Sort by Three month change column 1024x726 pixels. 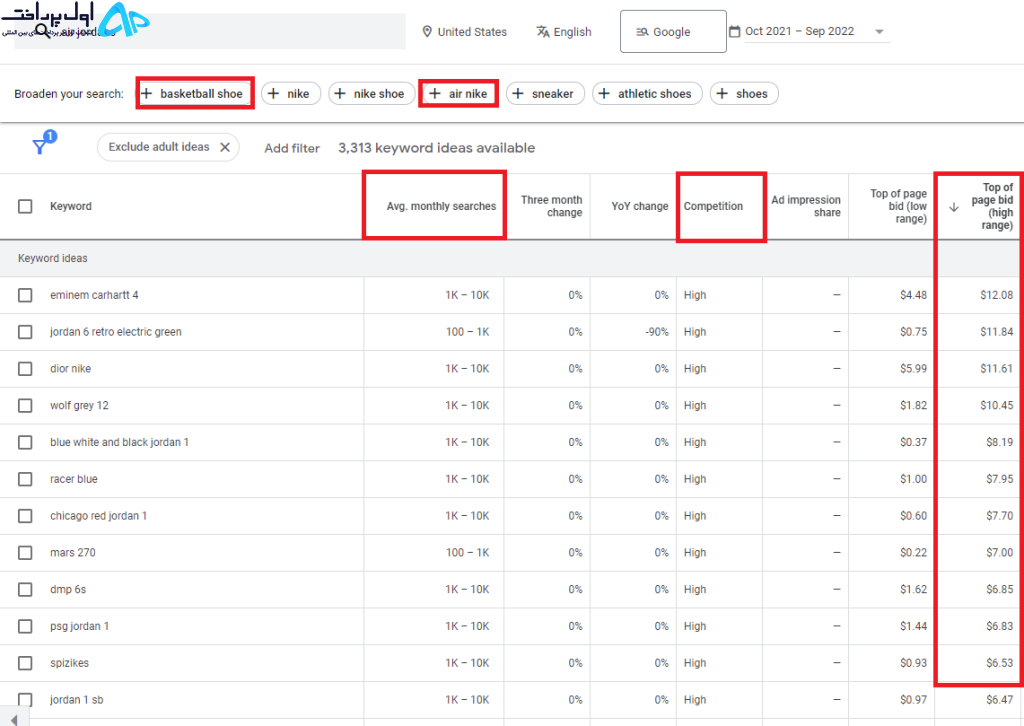tap(551, 206)
